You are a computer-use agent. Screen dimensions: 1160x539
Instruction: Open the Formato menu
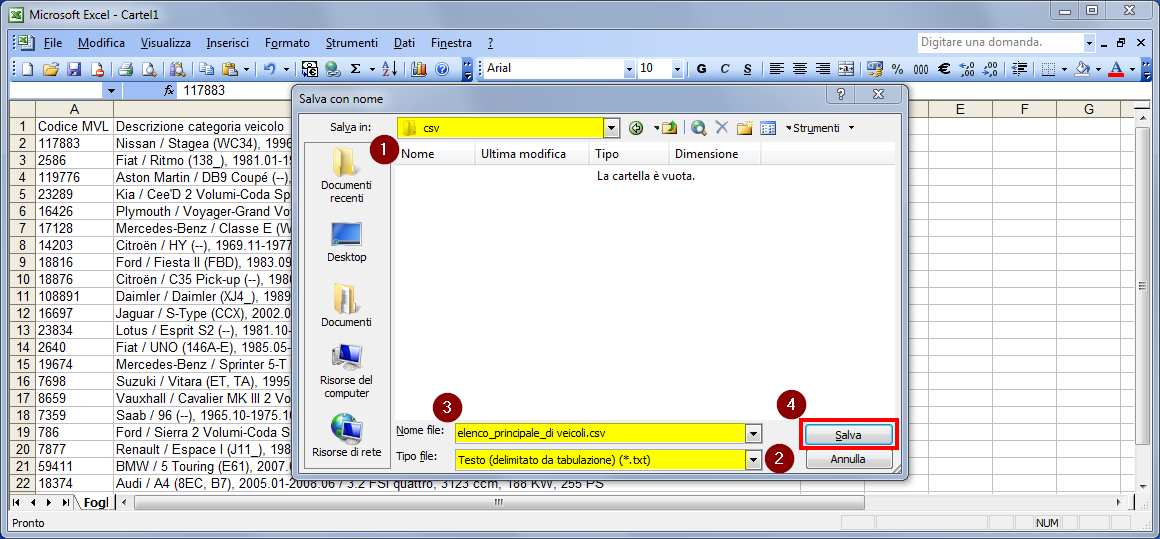(288, 43)
